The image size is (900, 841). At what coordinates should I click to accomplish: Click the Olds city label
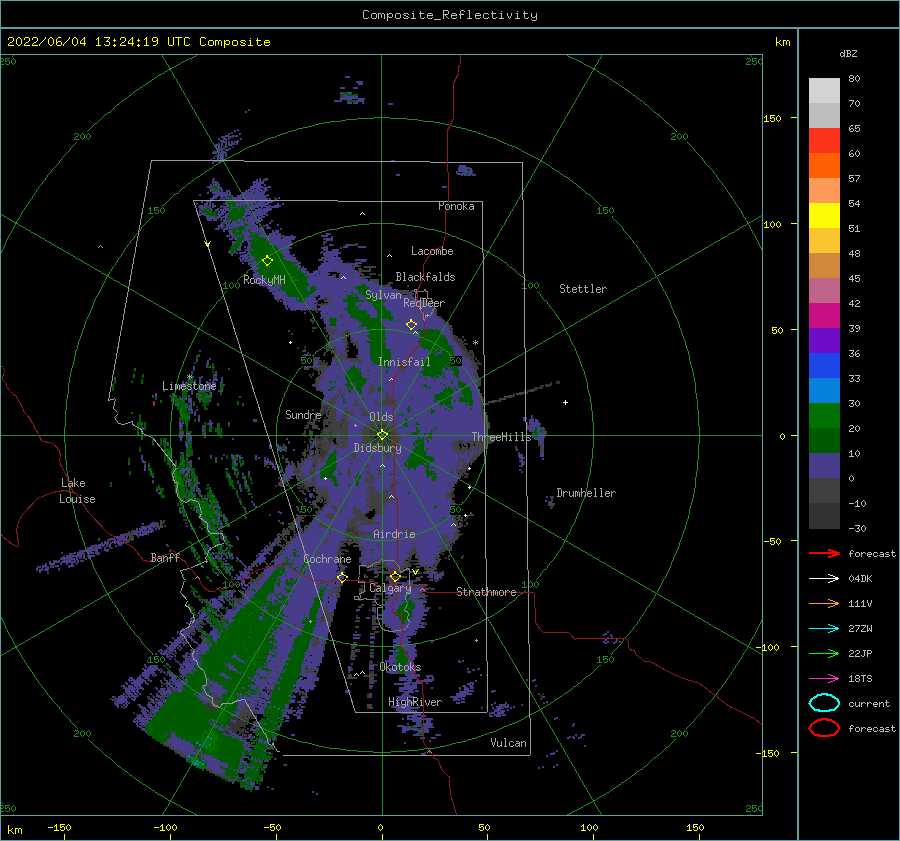click(381, 417)
